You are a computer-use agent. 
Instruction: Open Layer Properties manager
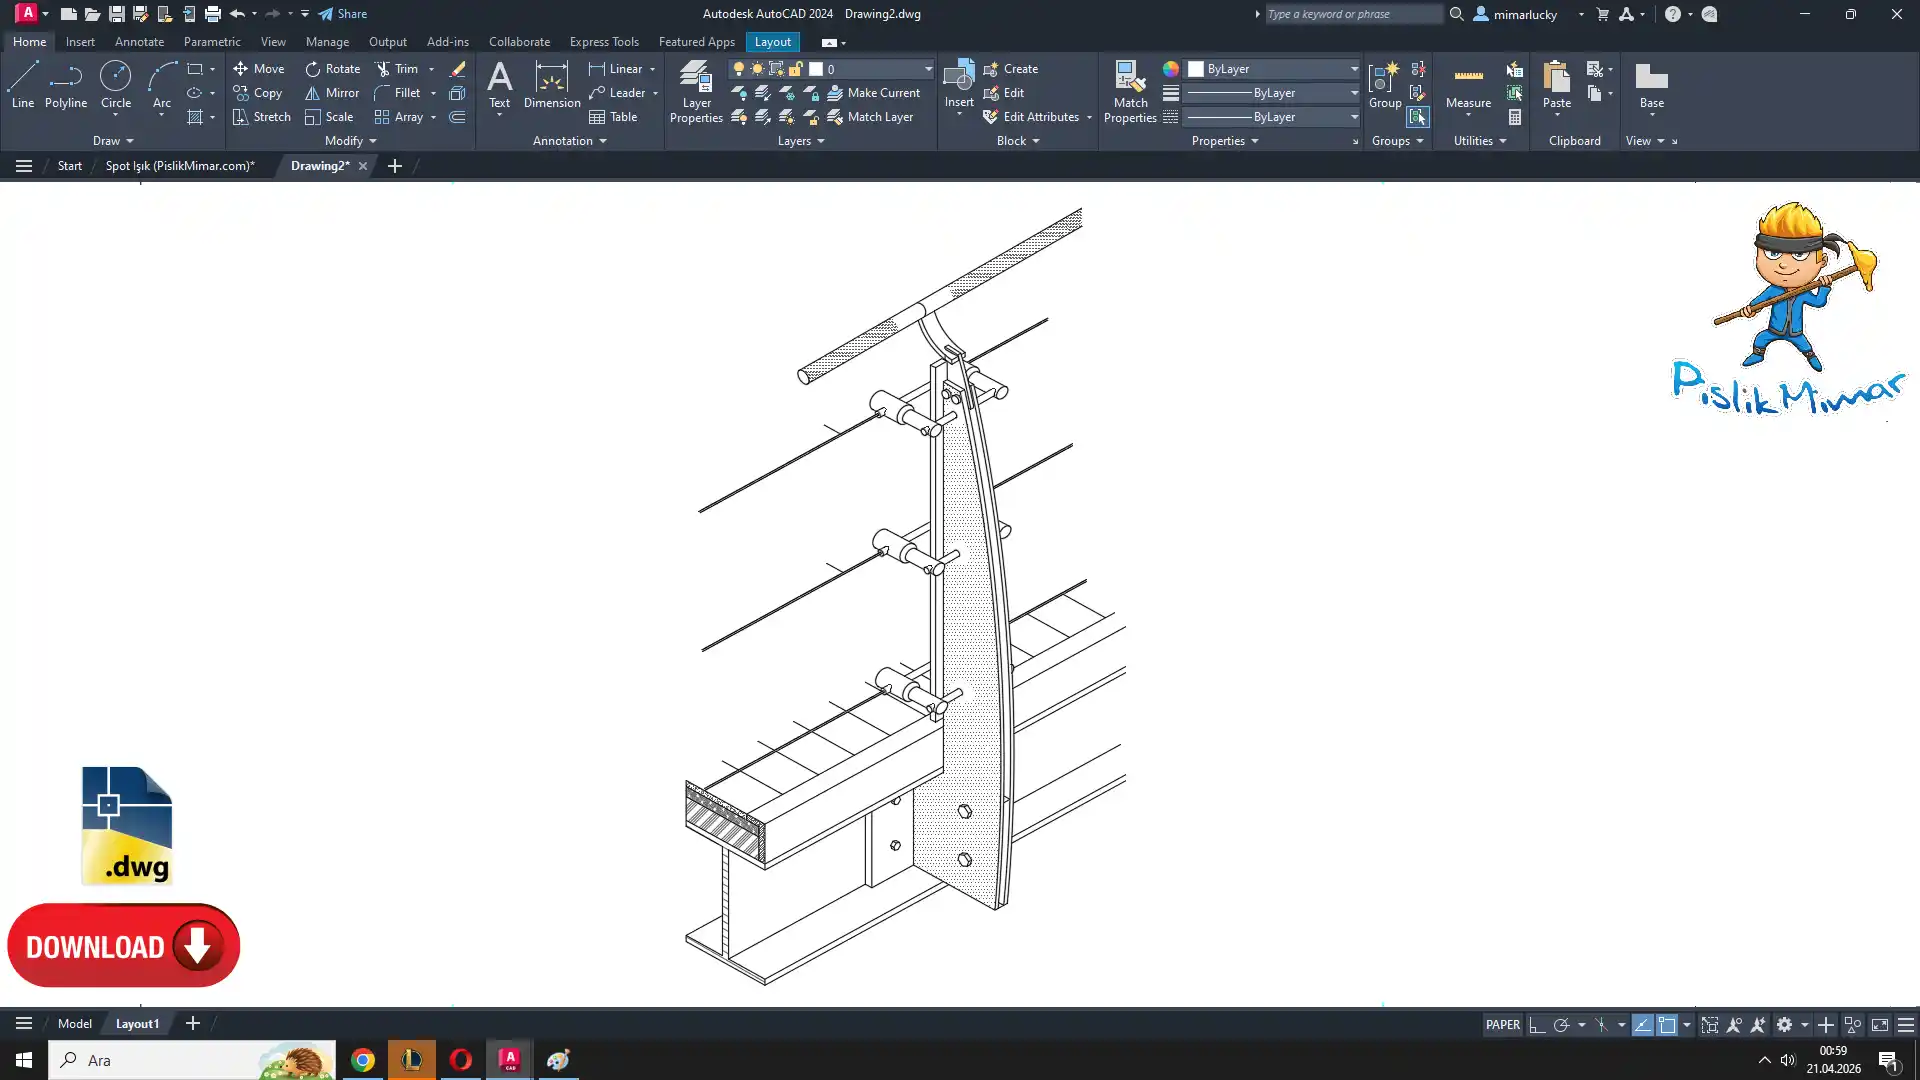click(696, 91)
